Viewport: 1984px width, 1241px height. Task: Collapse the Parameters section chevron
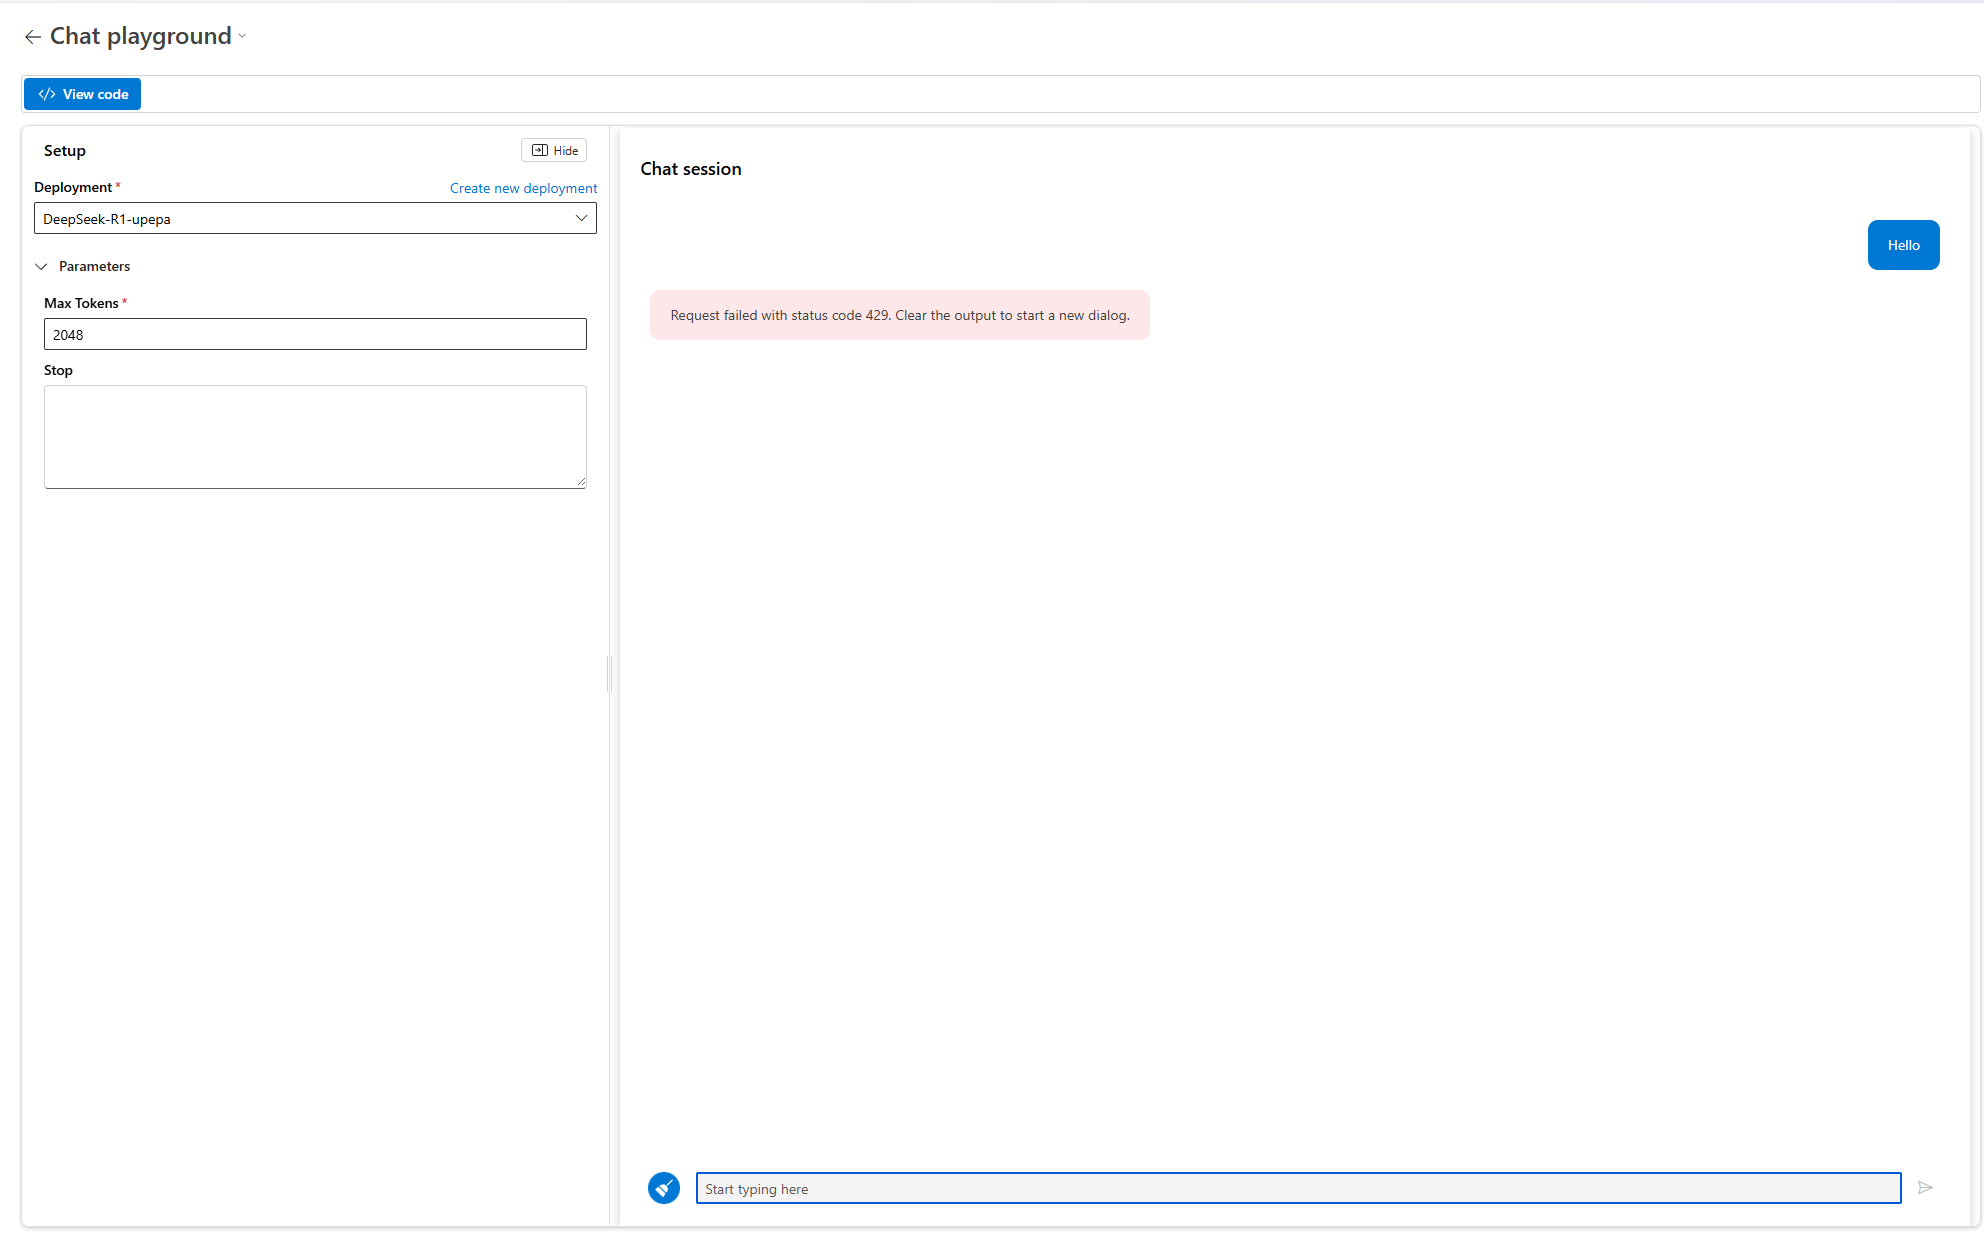41,266
